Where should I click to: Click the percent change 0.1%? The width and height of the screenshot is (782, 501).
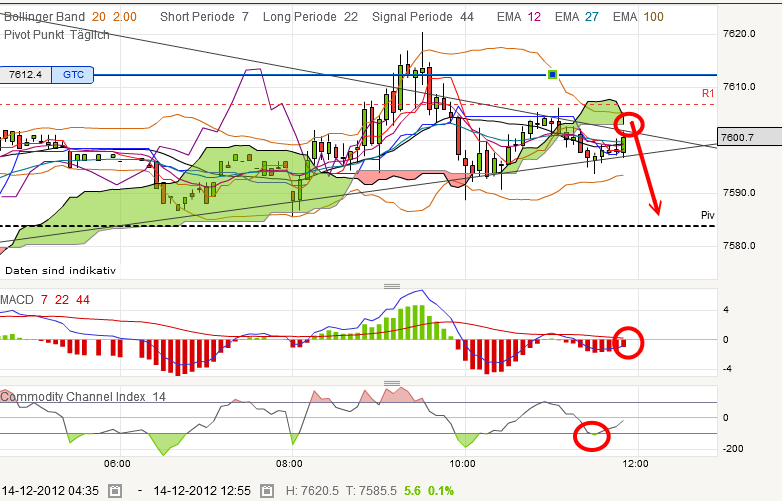440,491
